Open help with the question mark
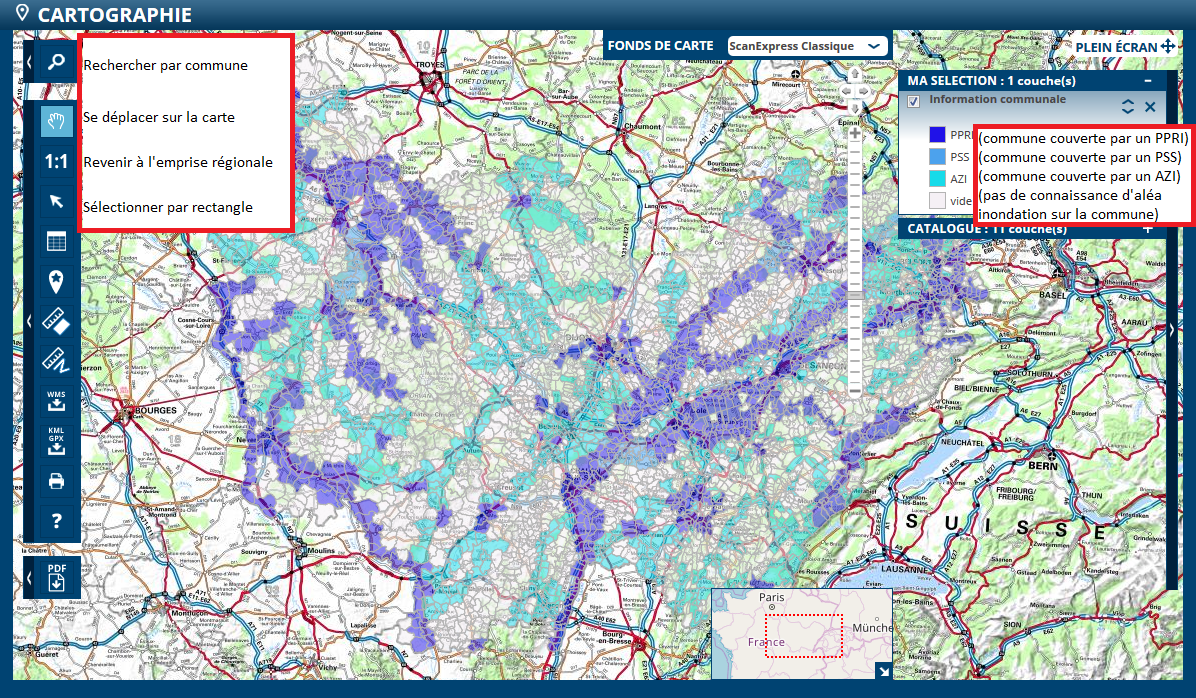The image size is (1196, 698). click(56, 520)
